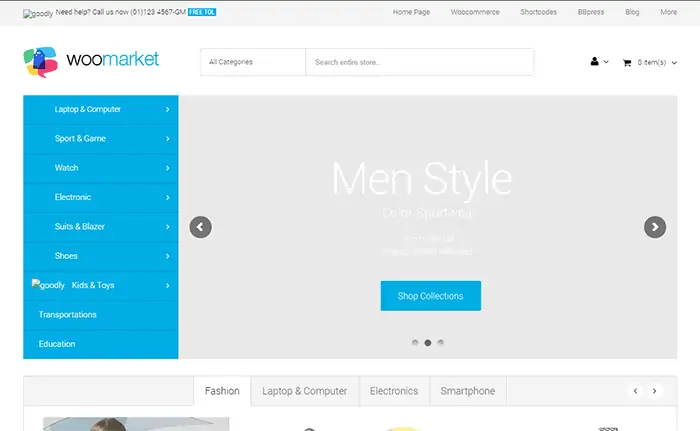Click previous arrow in product tabs
The height and width of the screenshot is (431, 700).
point(635,391)
